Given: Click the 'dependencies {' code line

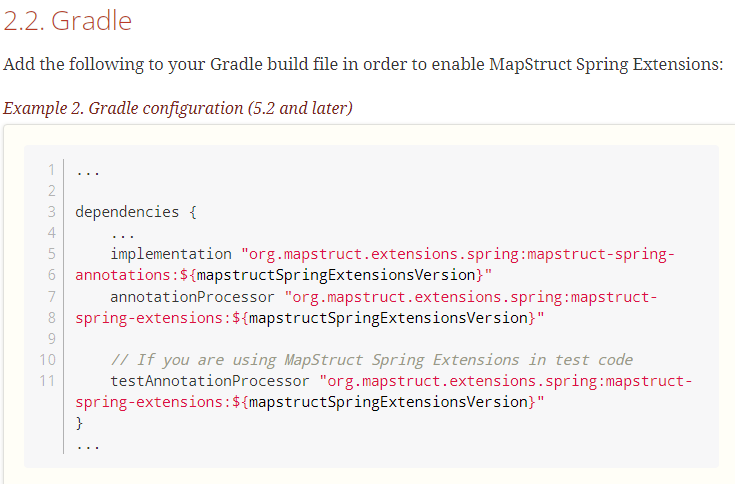Looking at the screenshot, I should point(136,212).
